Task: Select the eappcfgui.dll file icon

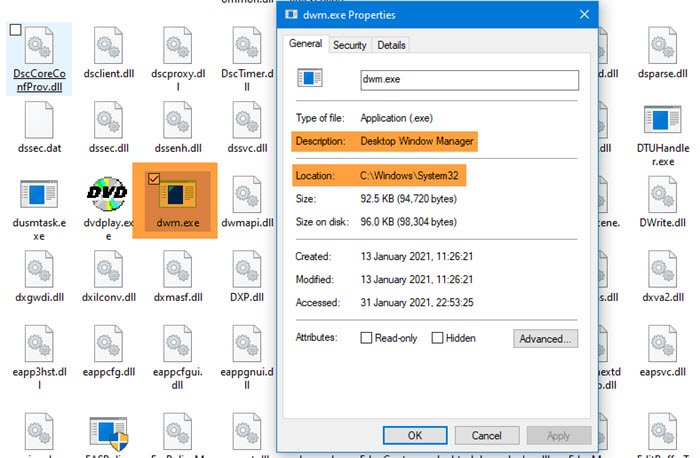Action: click(x=178, y=343)
